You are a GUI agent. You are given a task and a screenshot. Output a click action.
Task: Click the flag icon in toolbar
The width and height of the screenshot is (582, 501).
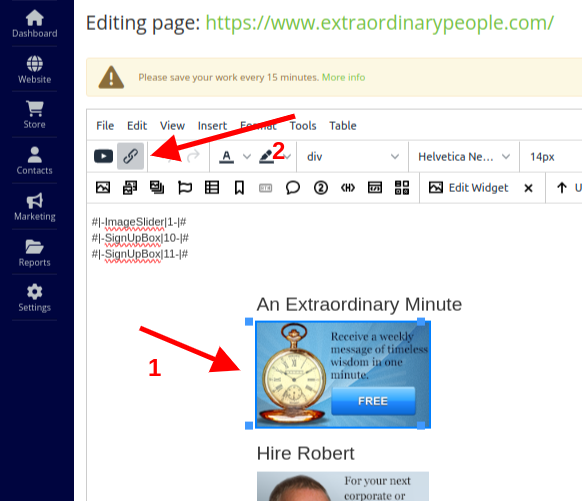tap(185, 187)
